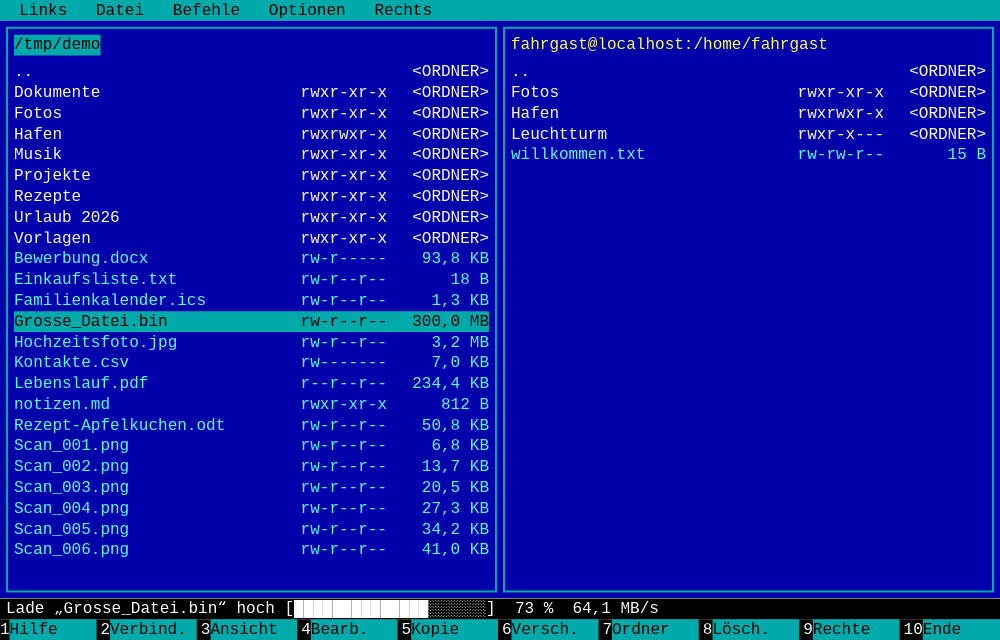The image size is (1000, 640).
Task: Select the Musik folder in left panel
Action: point(251,154)
